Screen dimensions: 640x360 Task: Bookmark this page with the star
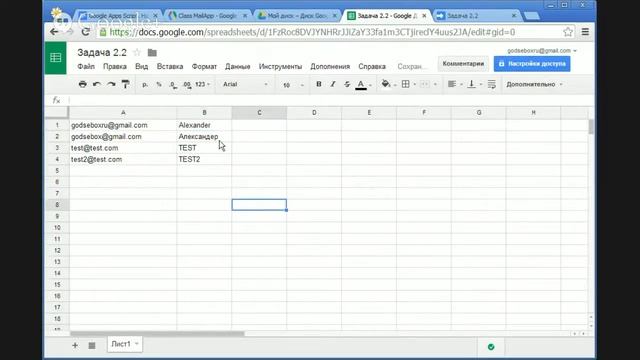568,32
